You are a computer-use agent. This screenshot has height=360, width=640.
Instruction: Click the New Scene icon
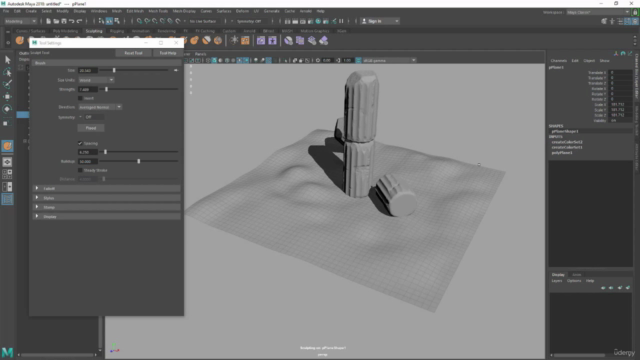[x=49, y=21]
